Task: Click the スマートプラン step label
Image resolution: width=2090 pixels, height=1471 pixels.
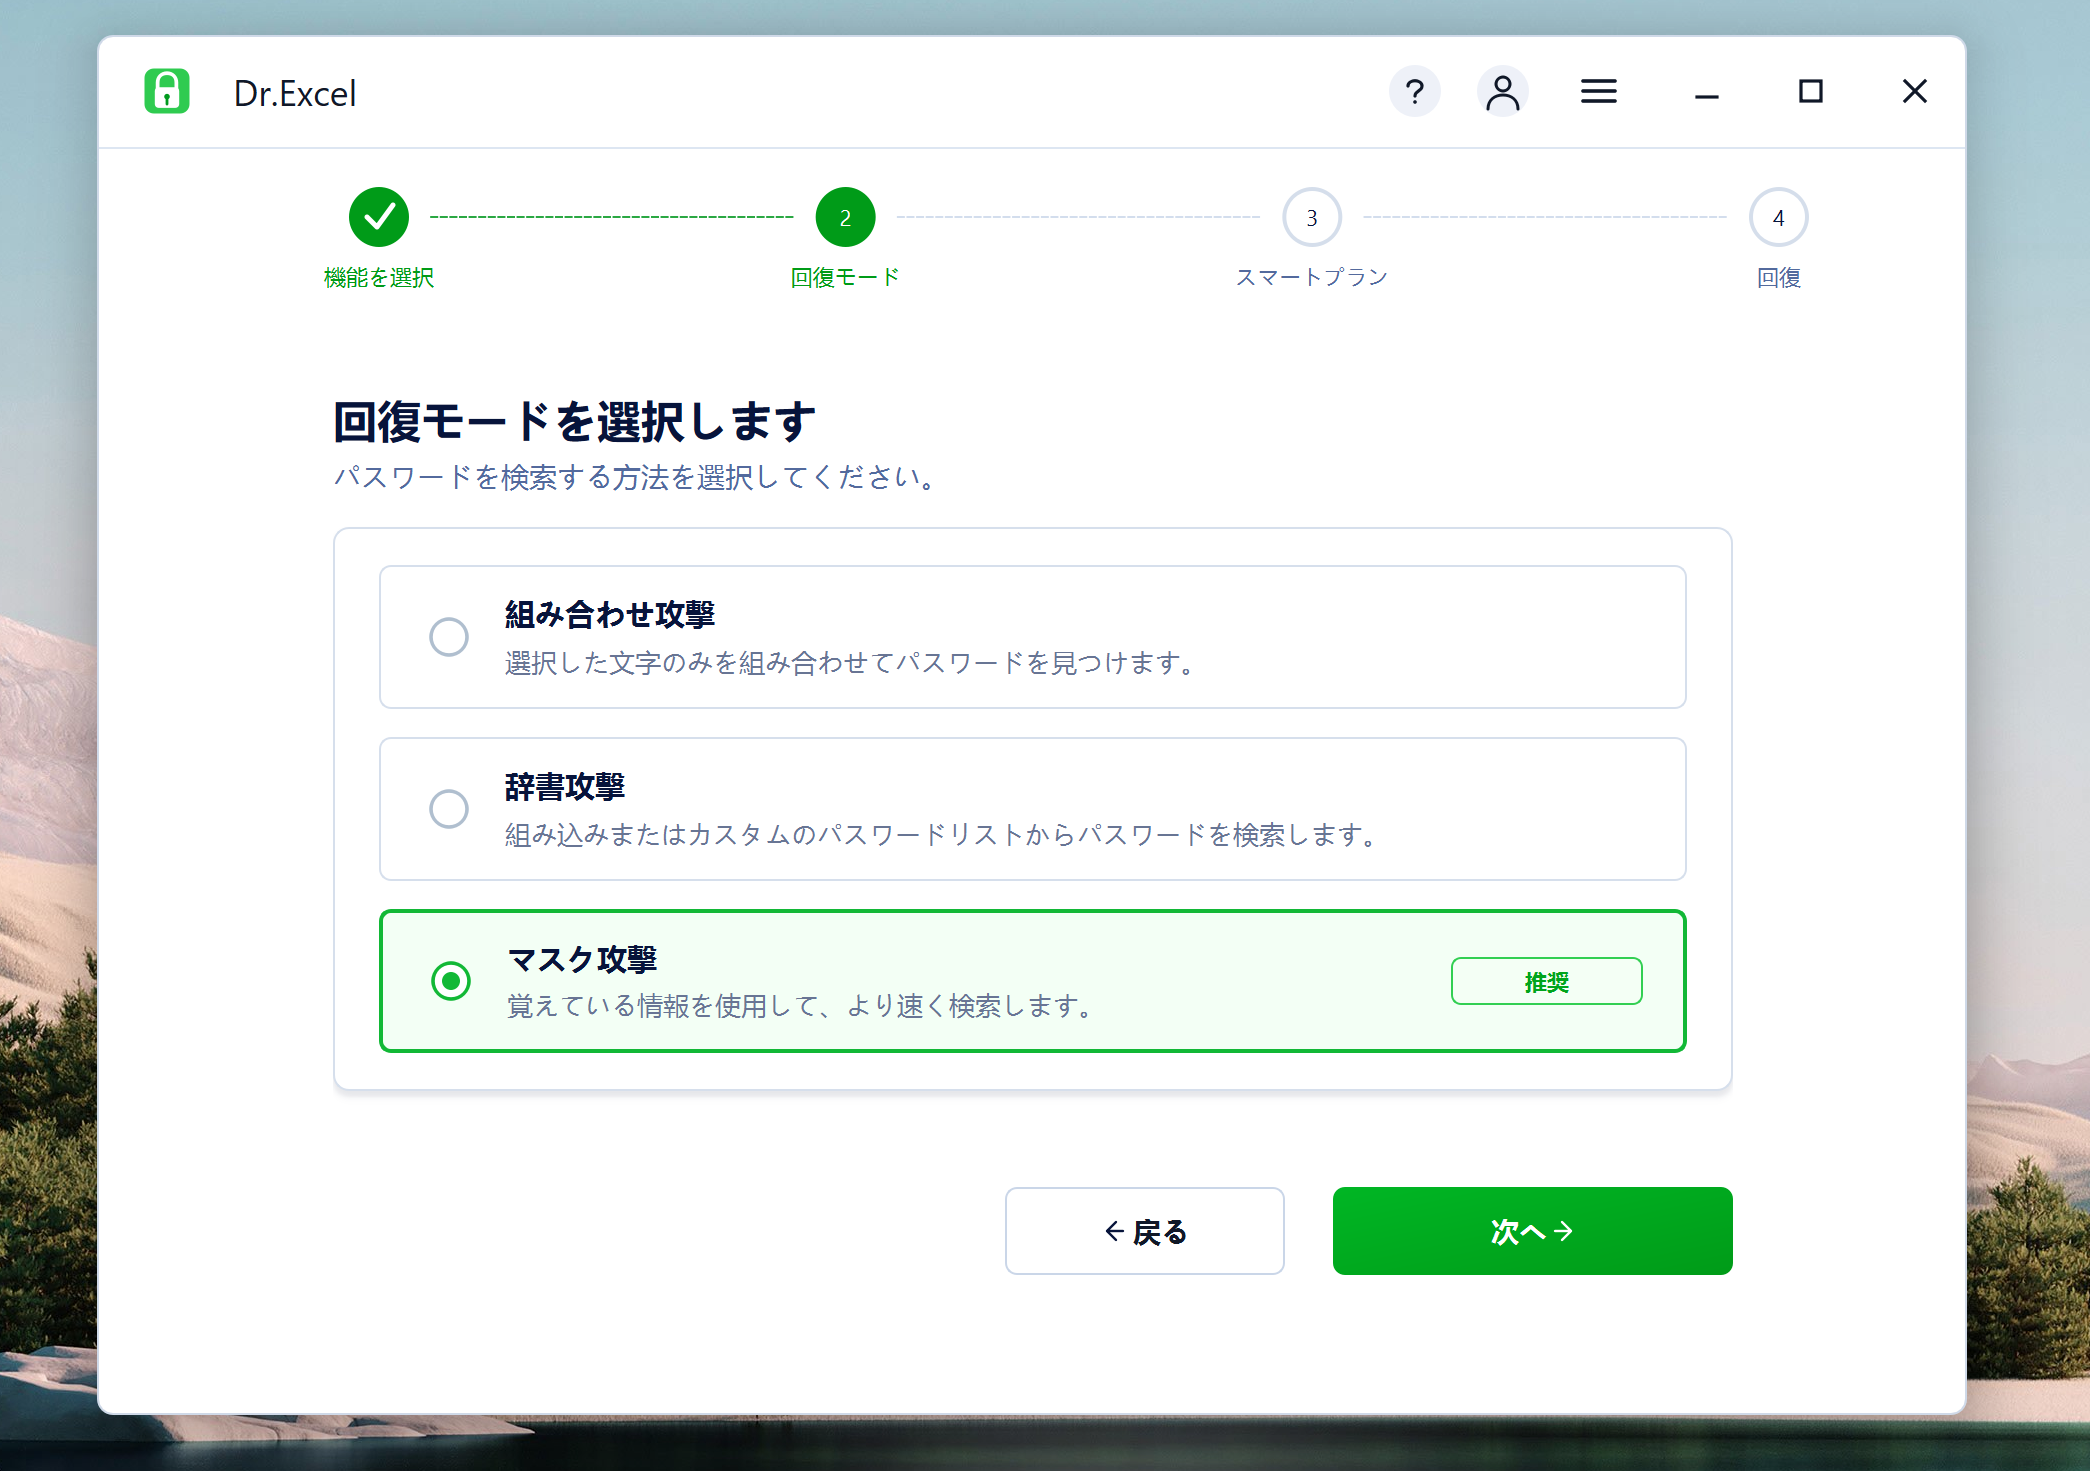Action: point(1312,277)
